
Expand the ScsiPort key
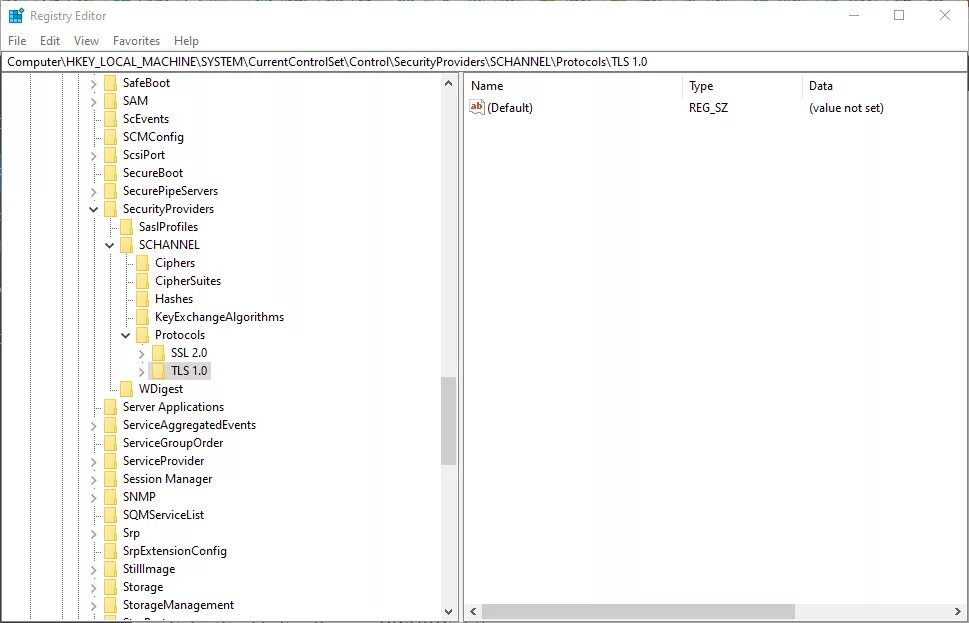click(x=93, y=156)
